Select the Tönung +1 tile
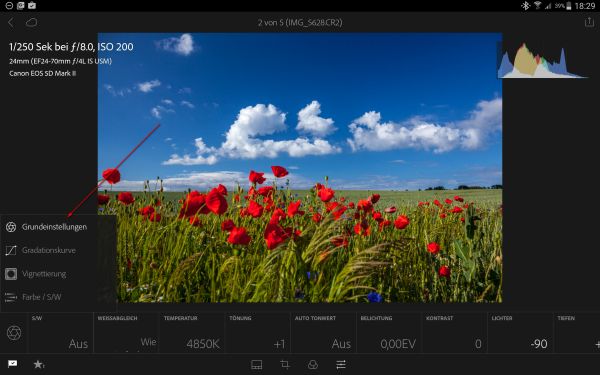The image size is (600, 375). point(258,333)
